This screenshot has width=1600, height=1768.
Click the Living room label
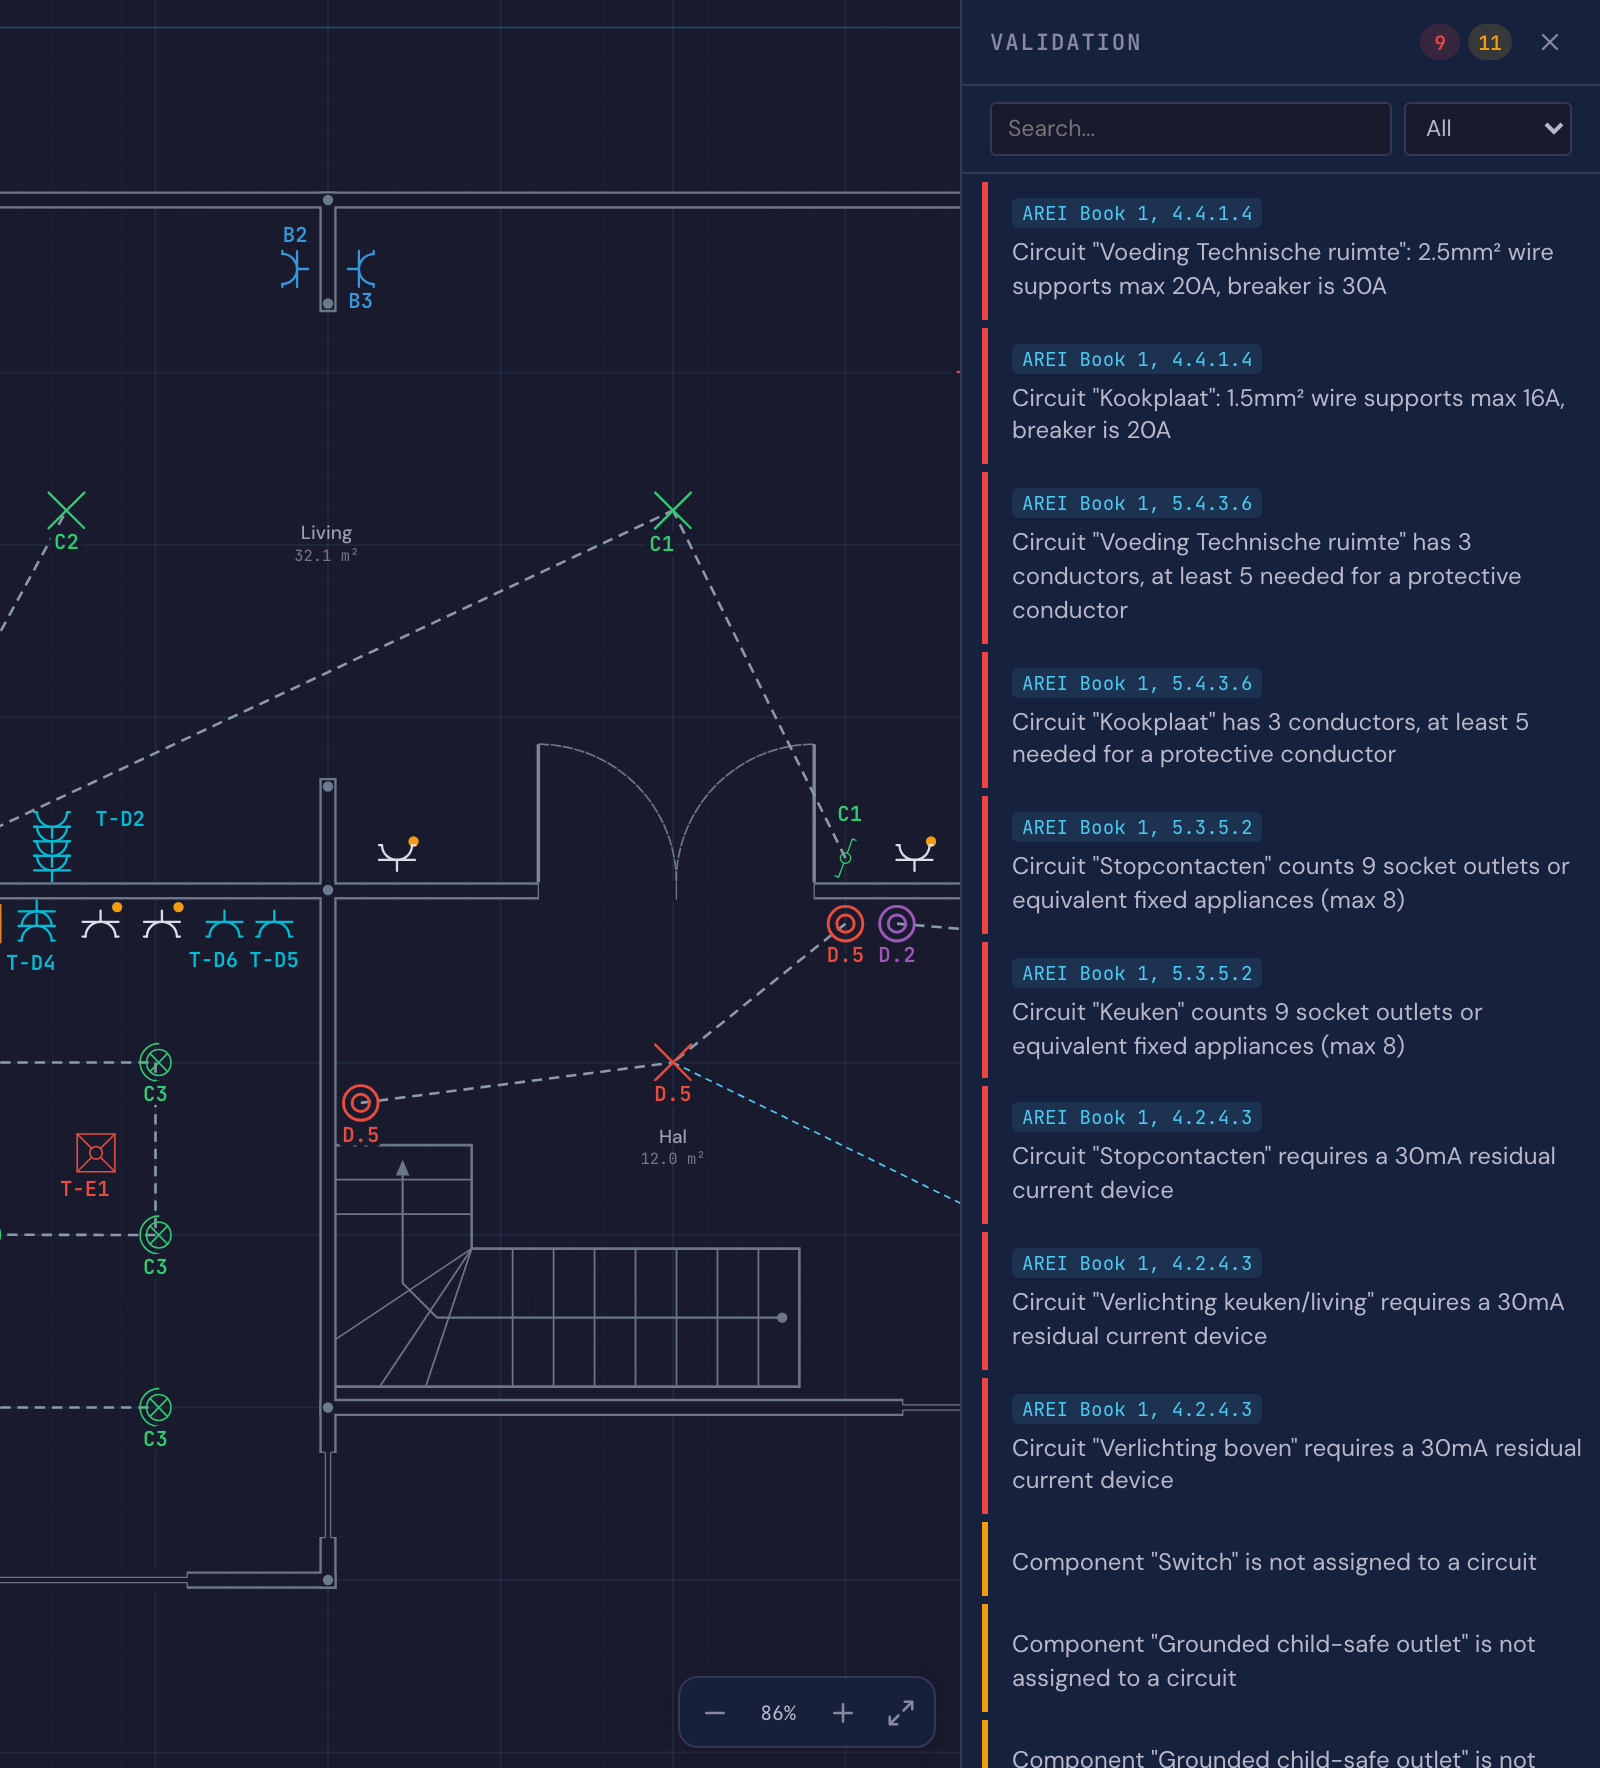(326, 533)
